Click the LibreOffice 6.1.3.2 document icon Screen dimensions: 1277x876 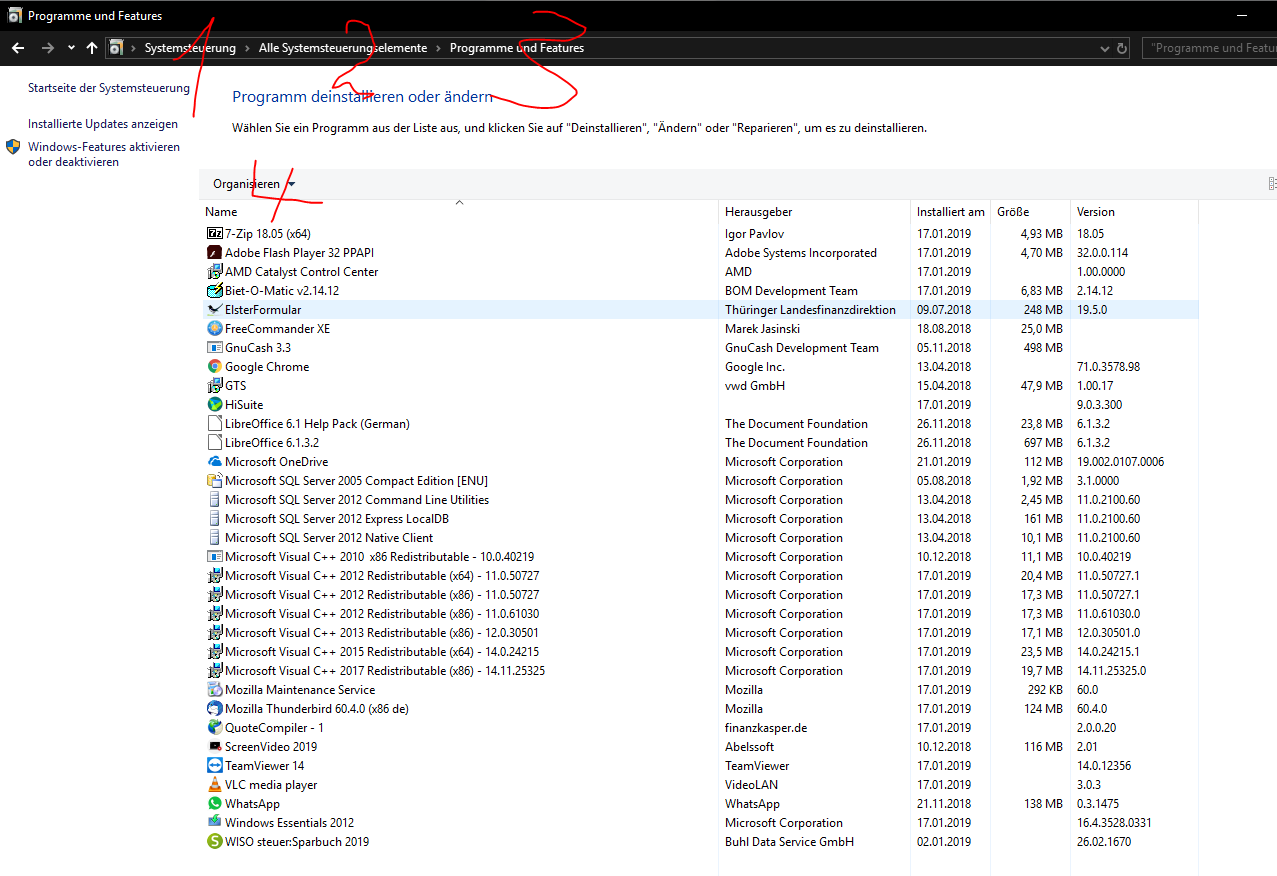214,443
